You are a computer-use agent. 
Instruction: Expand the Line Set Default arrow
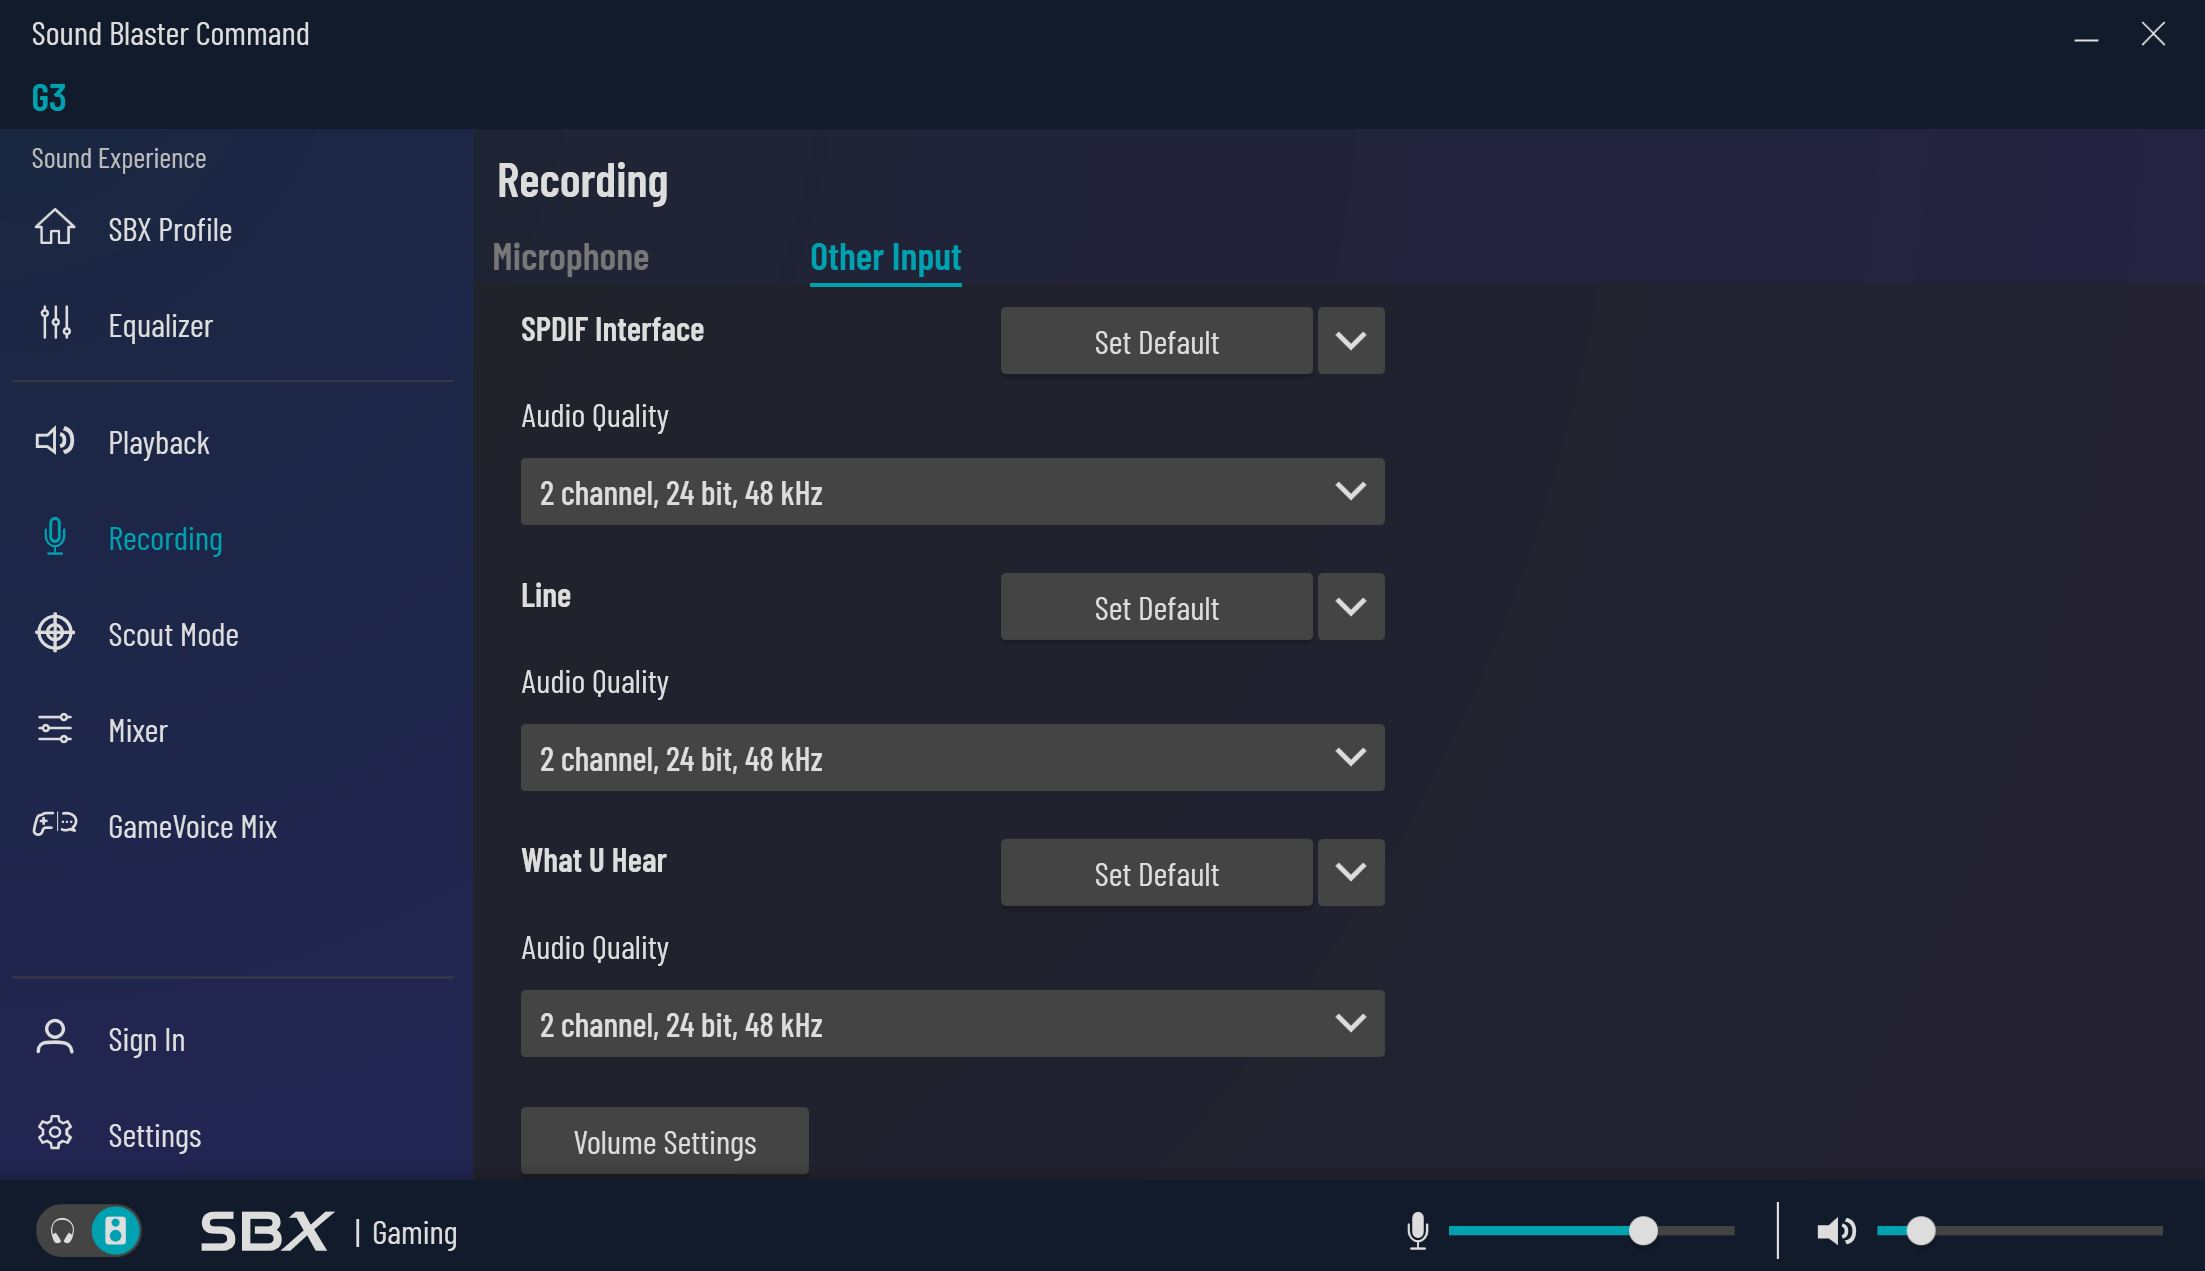pos(1350,607)
